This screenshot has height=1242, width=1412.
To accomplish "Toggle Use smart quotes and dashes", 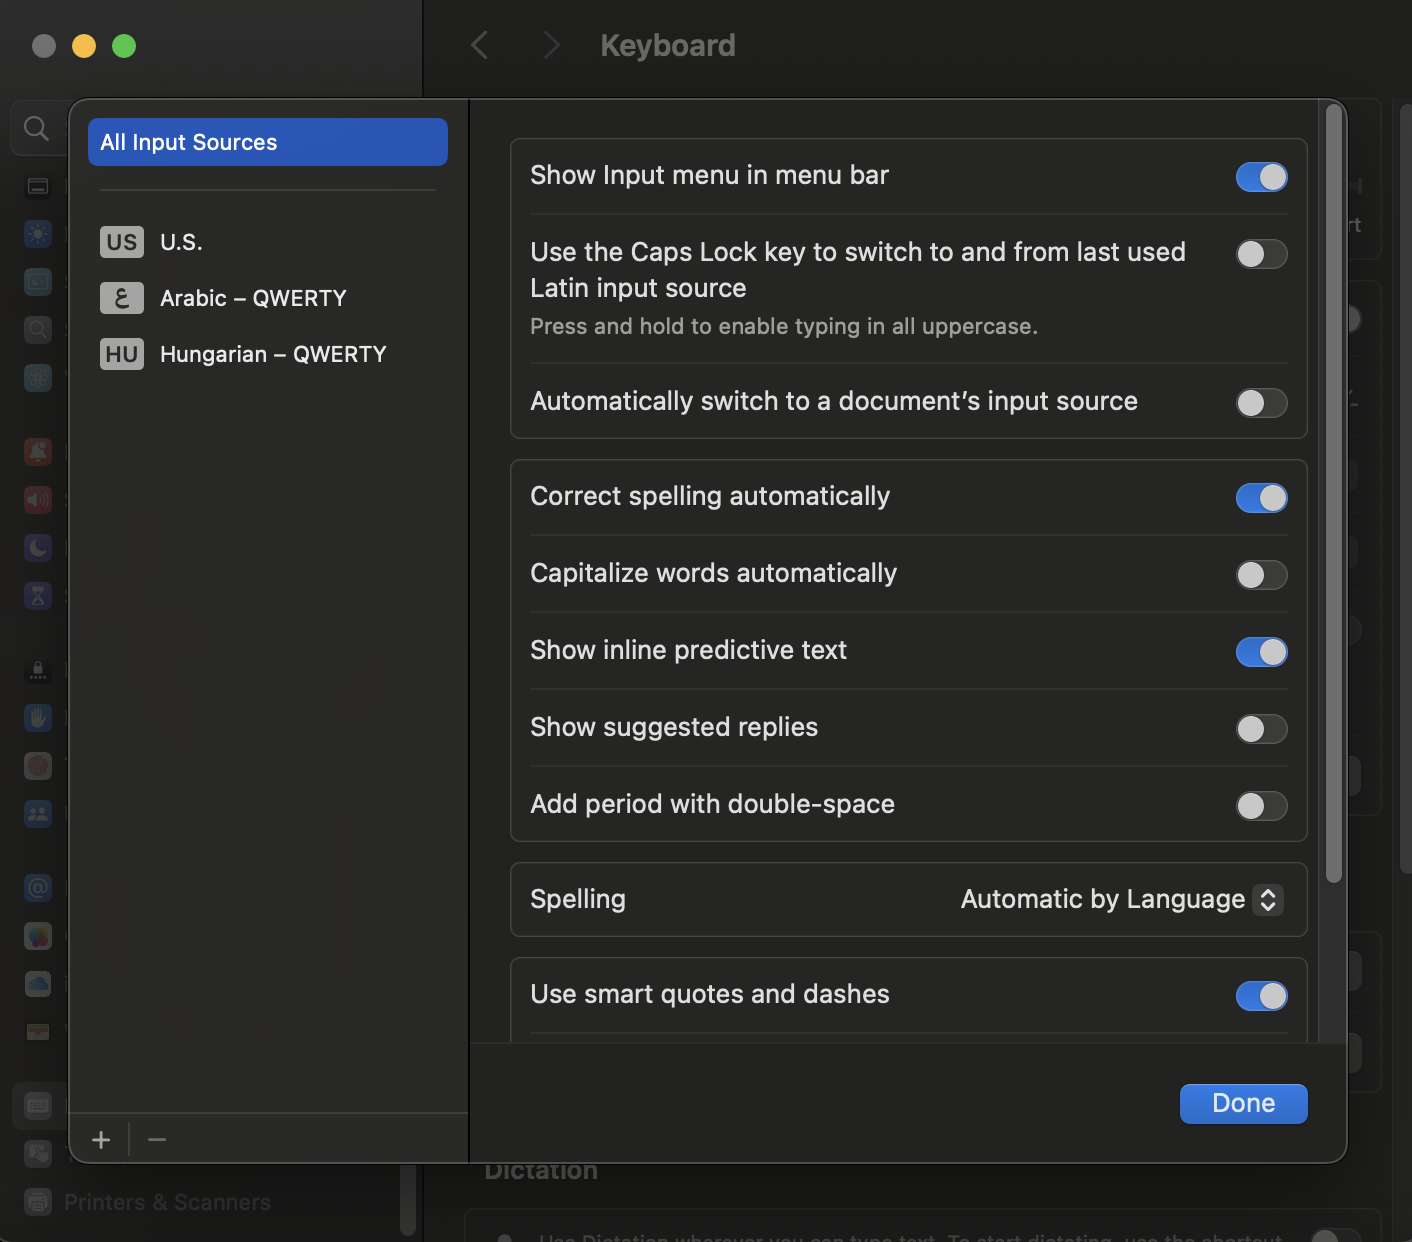I will coord(1261,996).
